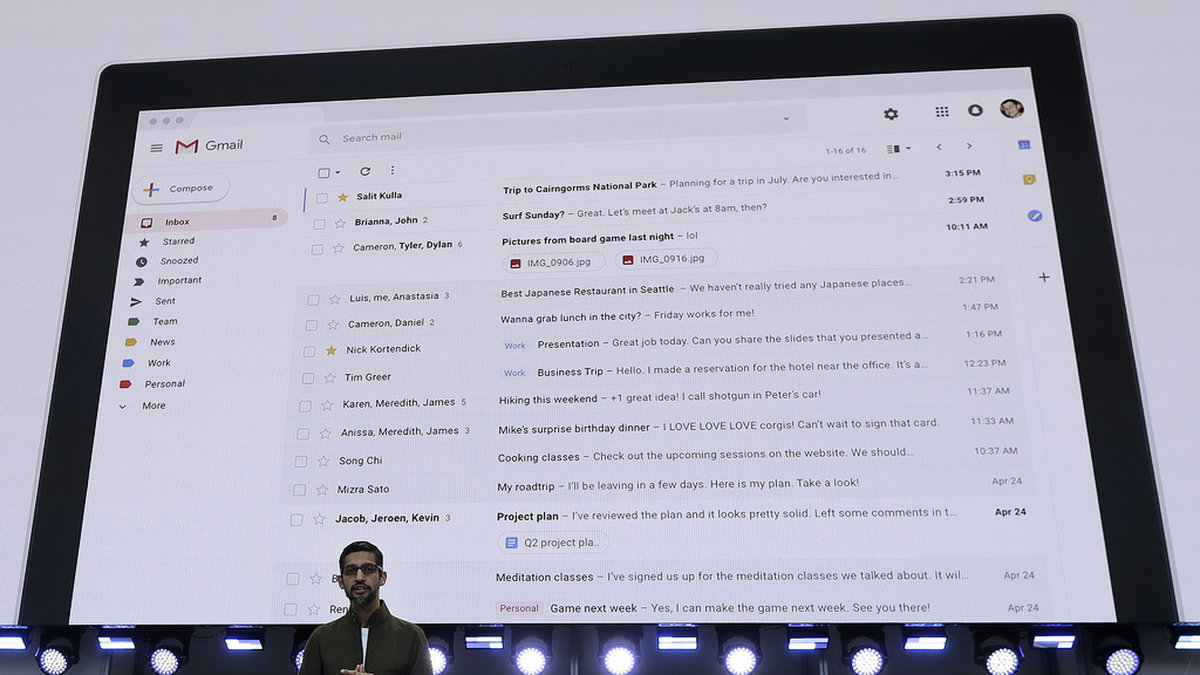This screenshot has height=675, width=1200.
Task: Select the Tim Greer email checkbox
Action: (x=307, y=378)
